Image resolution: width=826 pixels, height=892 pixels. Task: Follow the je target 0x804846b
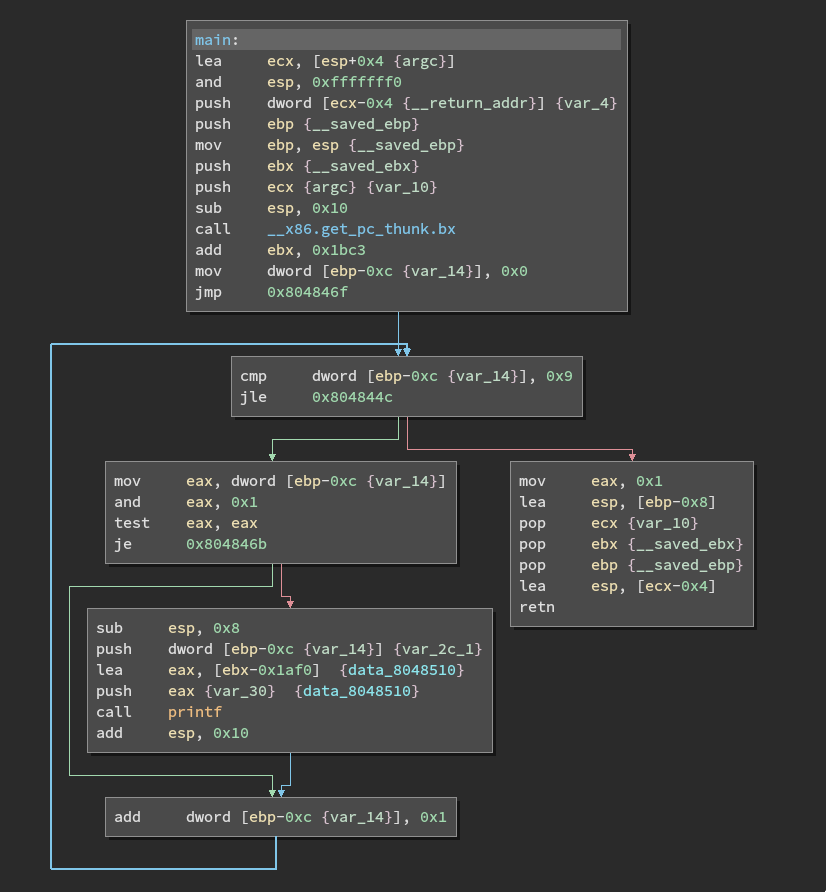226,544
